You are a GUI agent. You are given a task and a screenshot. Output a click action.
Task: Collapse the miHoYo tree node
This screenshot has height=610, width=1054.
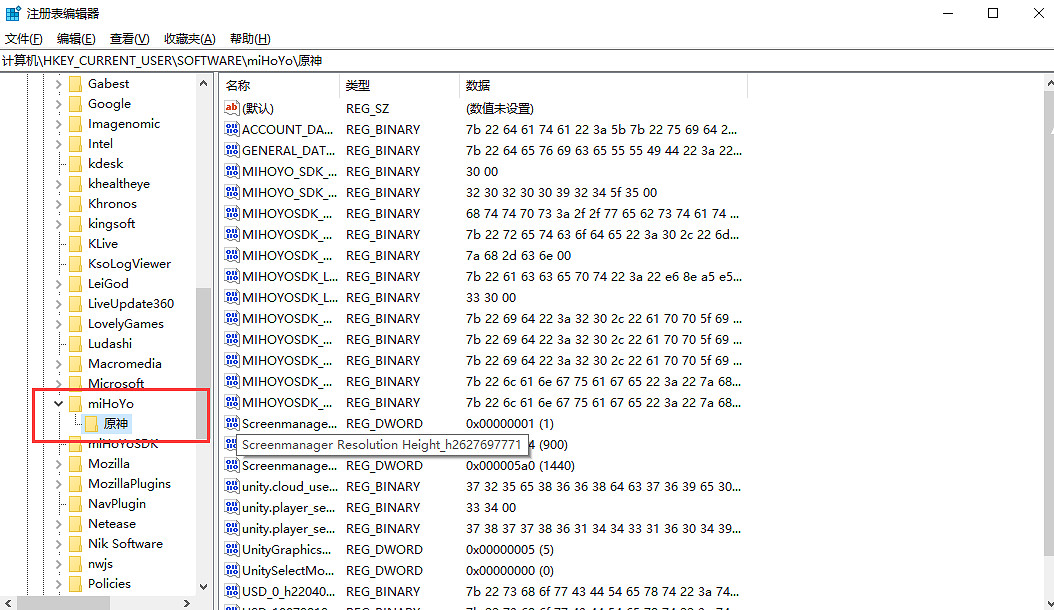point(58,404)
